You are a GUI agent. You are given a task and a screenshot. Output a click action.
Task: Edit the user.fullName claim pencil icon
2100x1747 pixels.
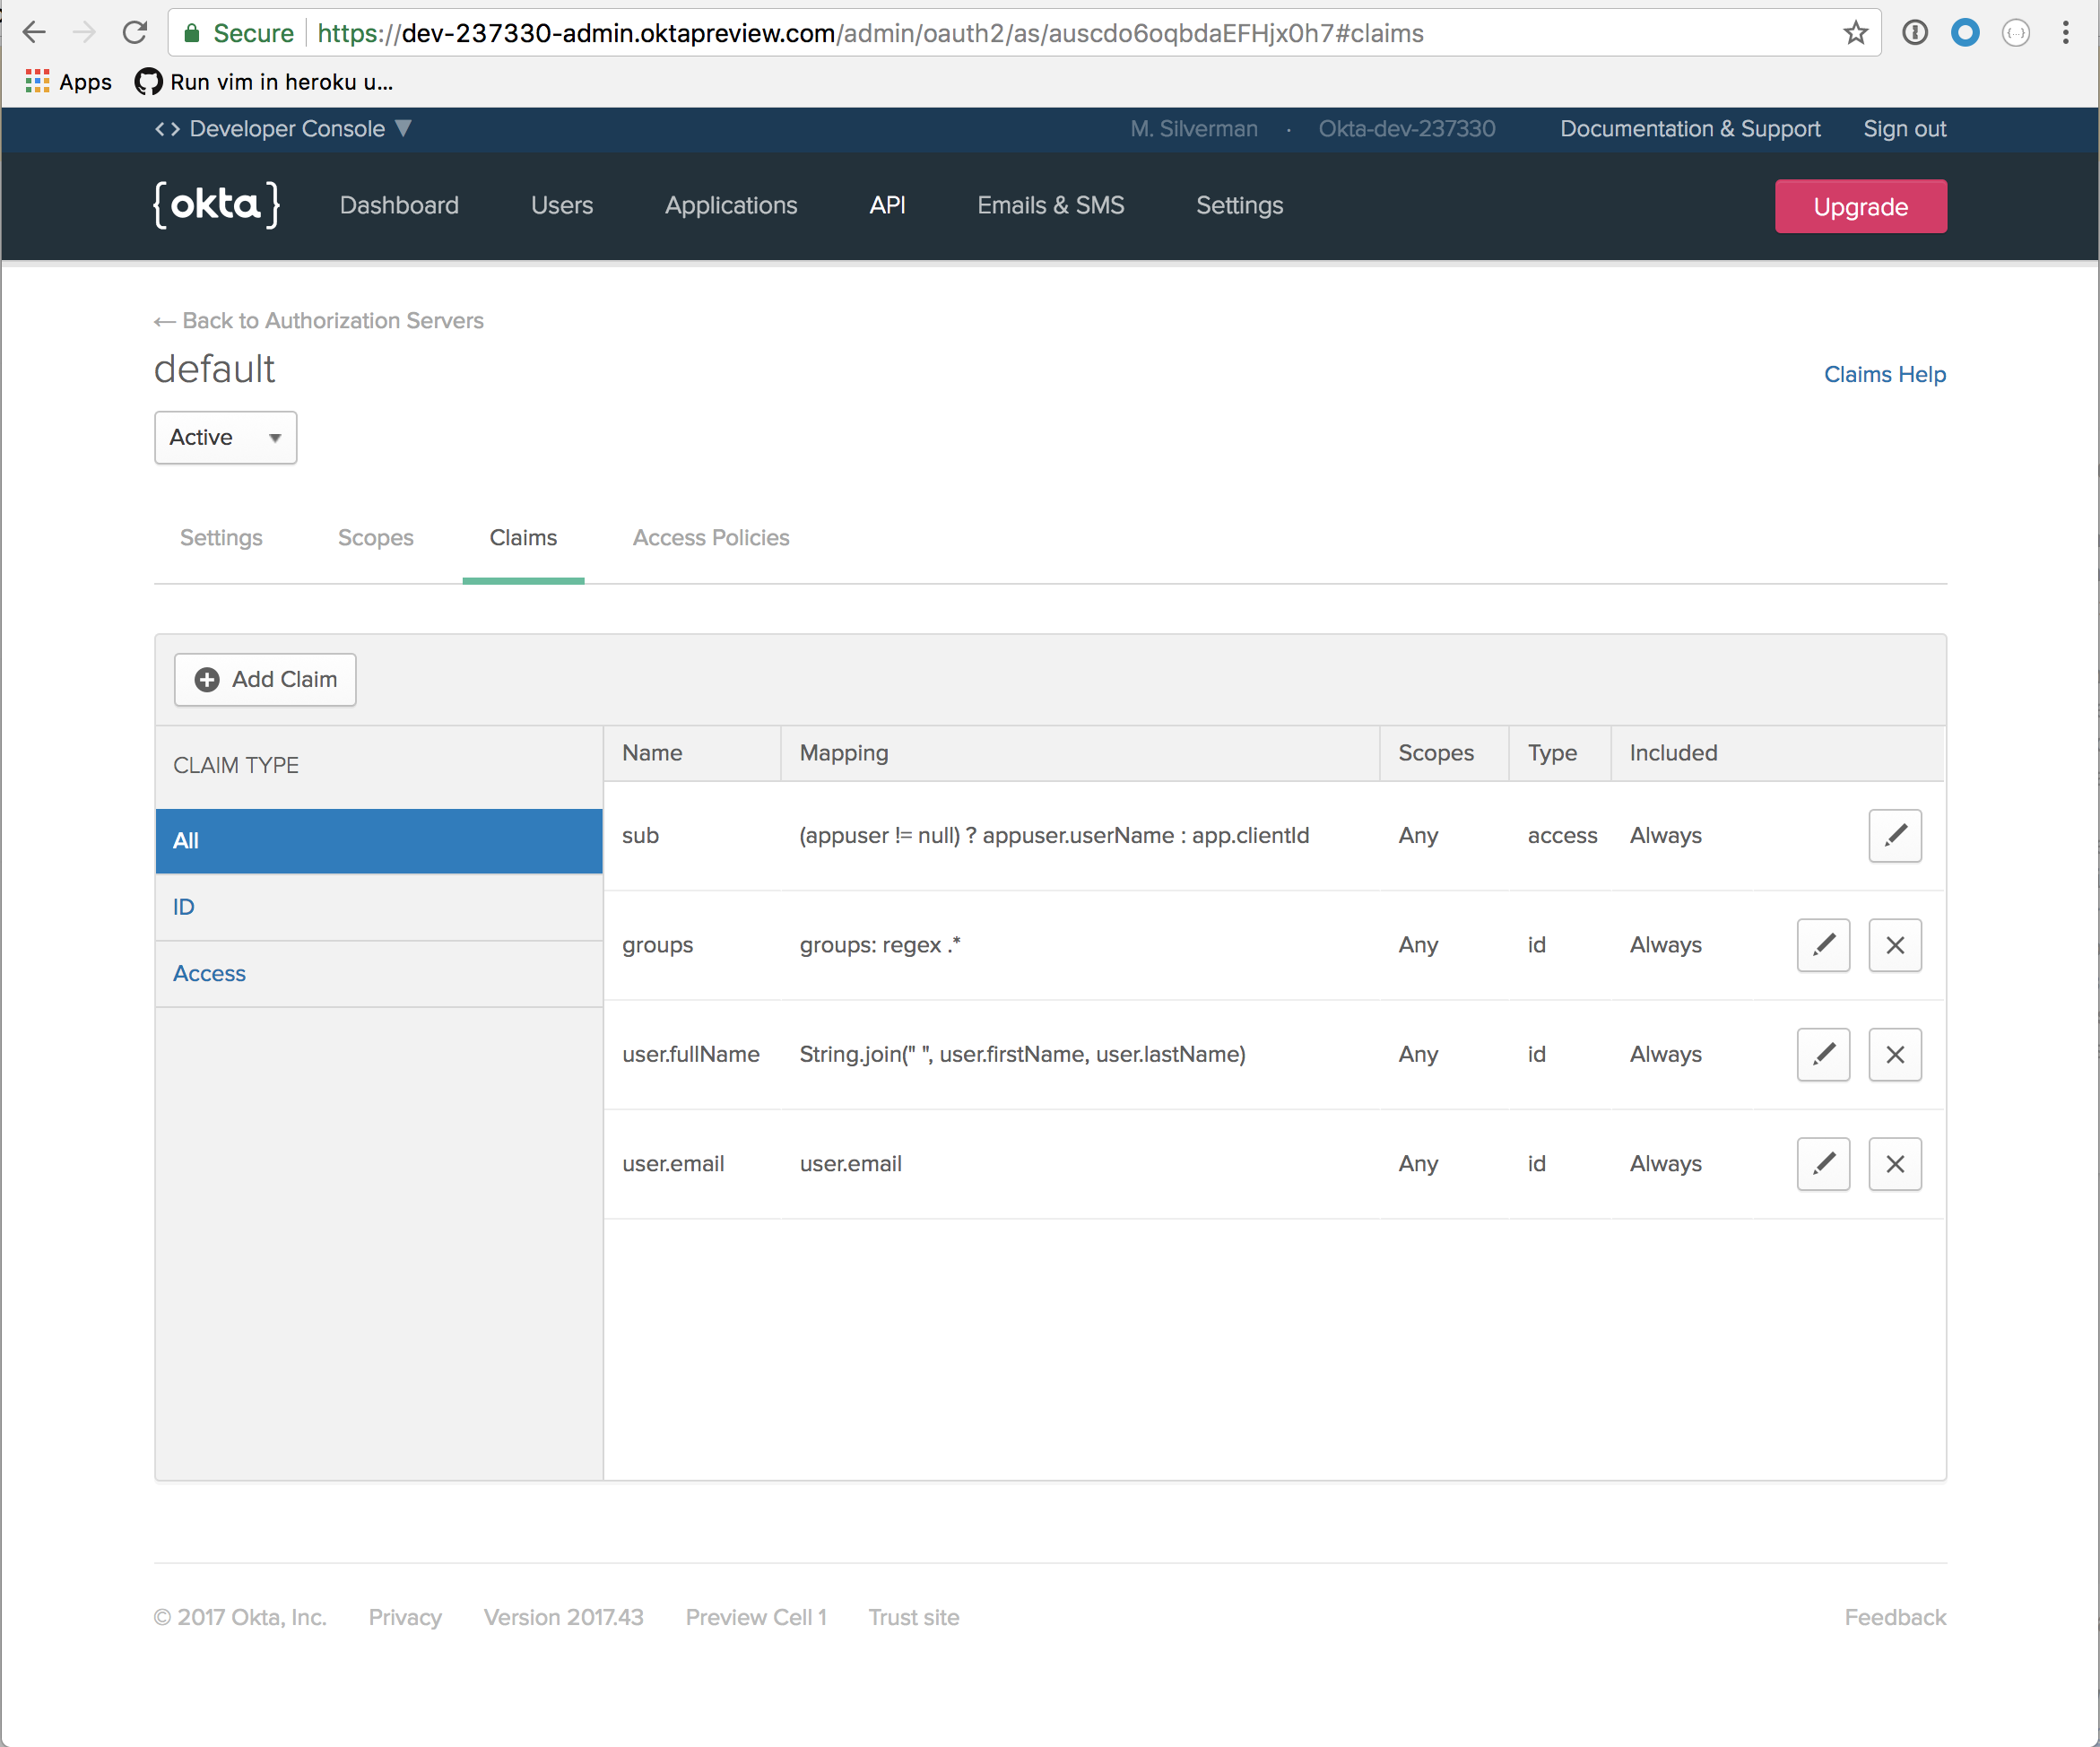coord(1822,1053)
